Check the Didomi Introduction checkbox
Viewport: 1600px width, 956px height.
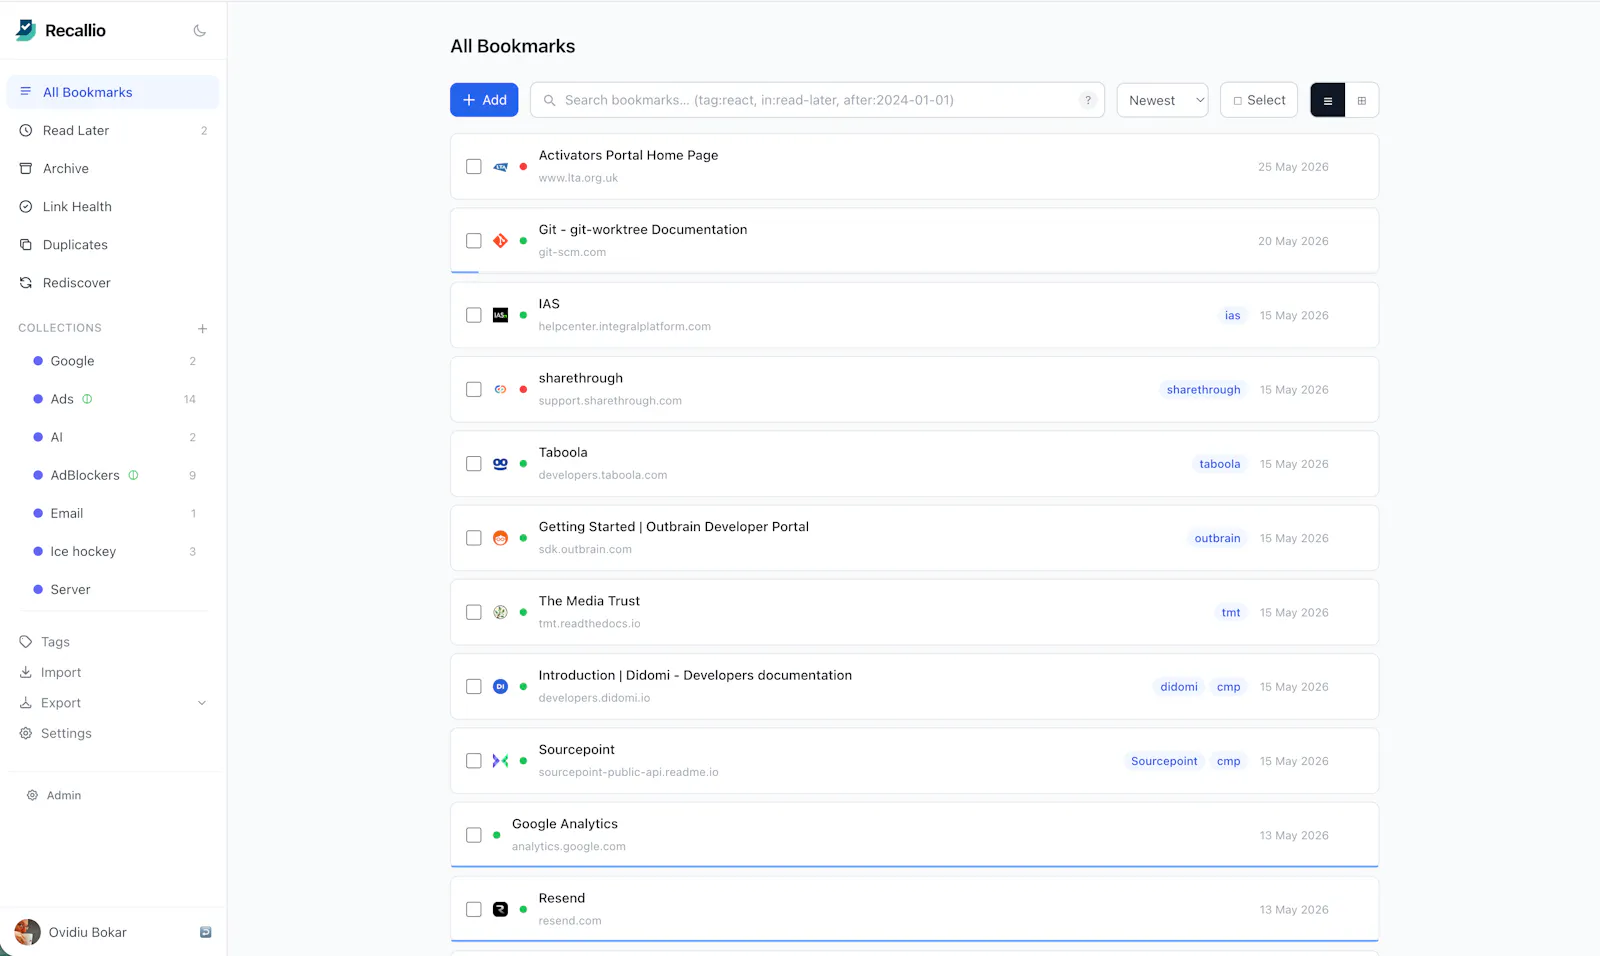474,687
